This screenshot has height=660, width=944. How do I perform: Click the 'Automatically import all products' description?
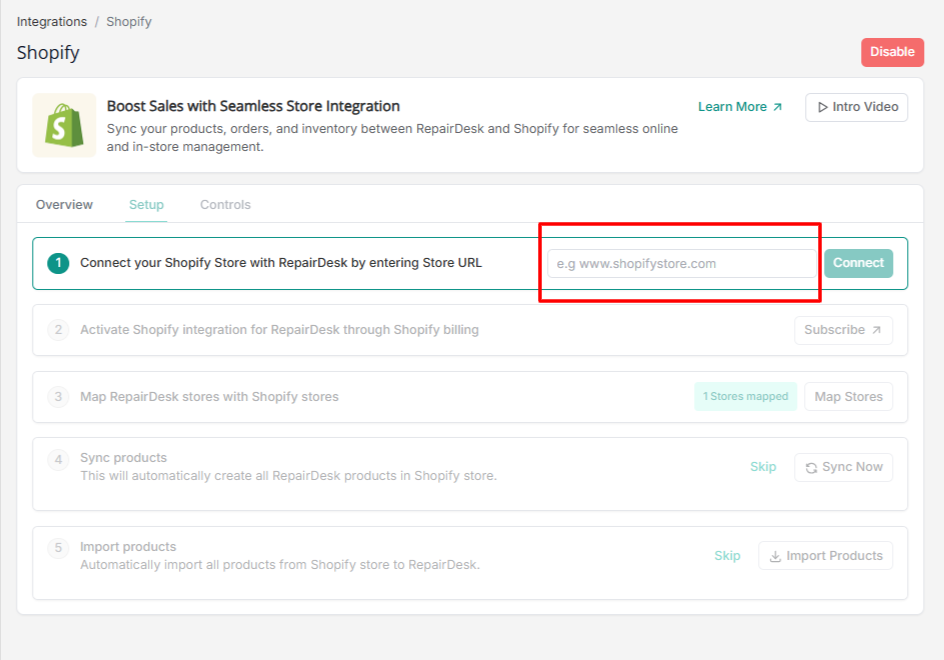point(280,565)
